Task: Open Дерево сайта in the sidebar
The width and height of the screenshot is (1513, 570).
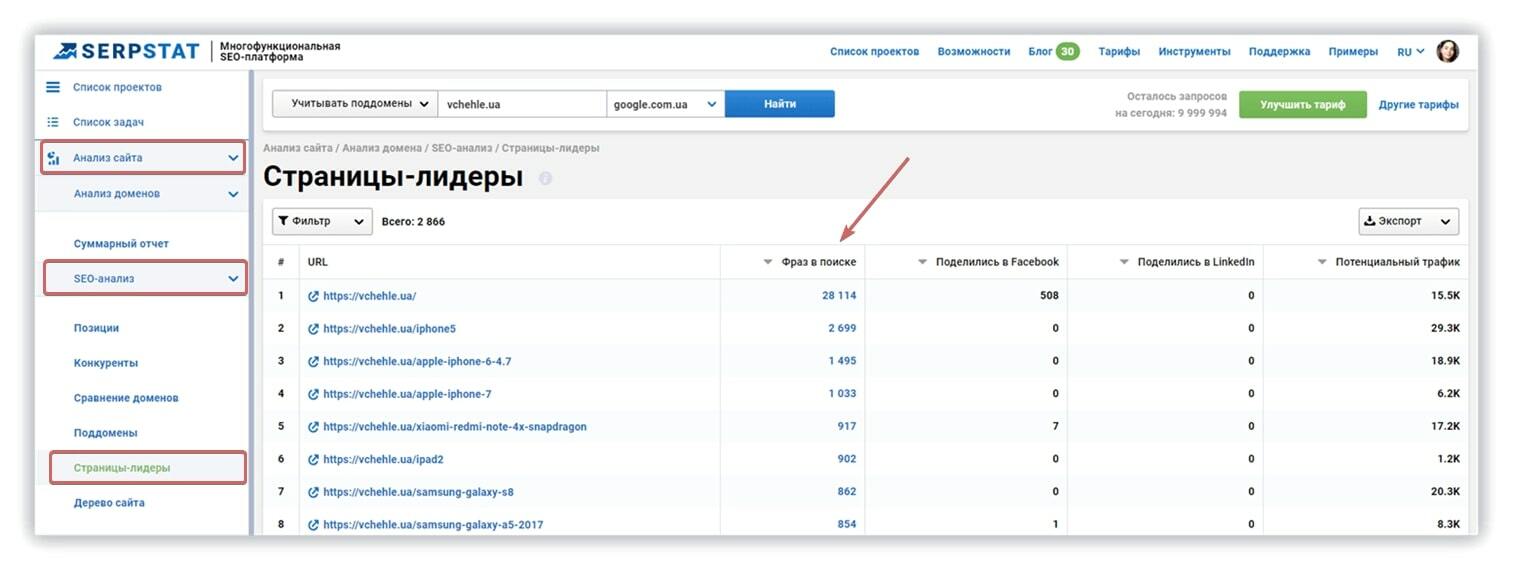Action: pos(109,503)
